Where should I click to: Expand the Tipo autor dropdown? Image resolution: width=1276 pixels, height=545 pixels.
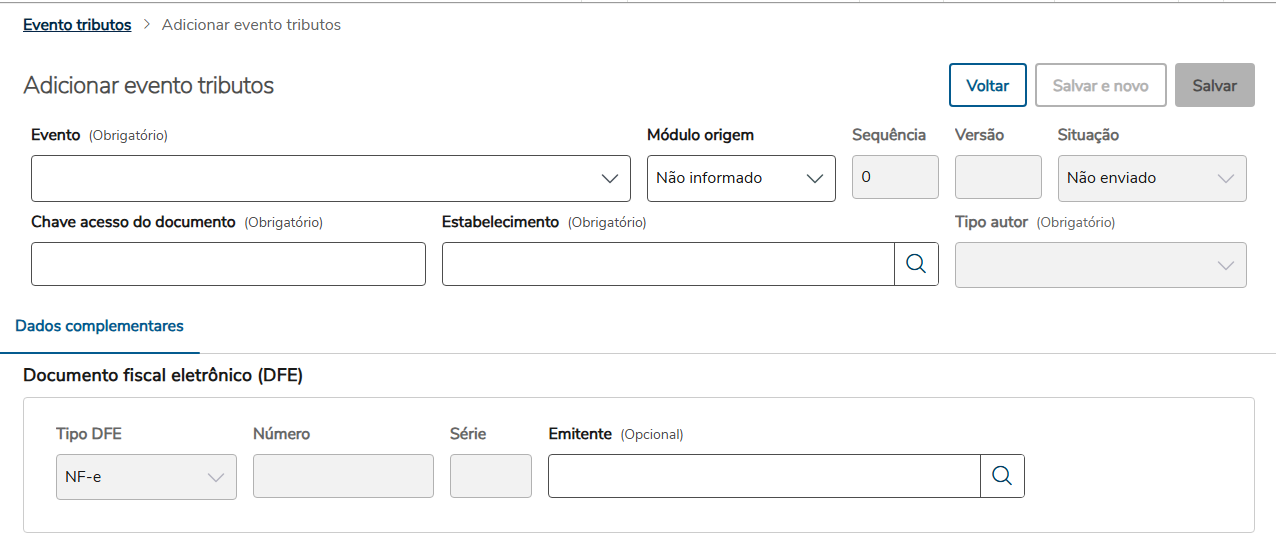pos(1100,265)
